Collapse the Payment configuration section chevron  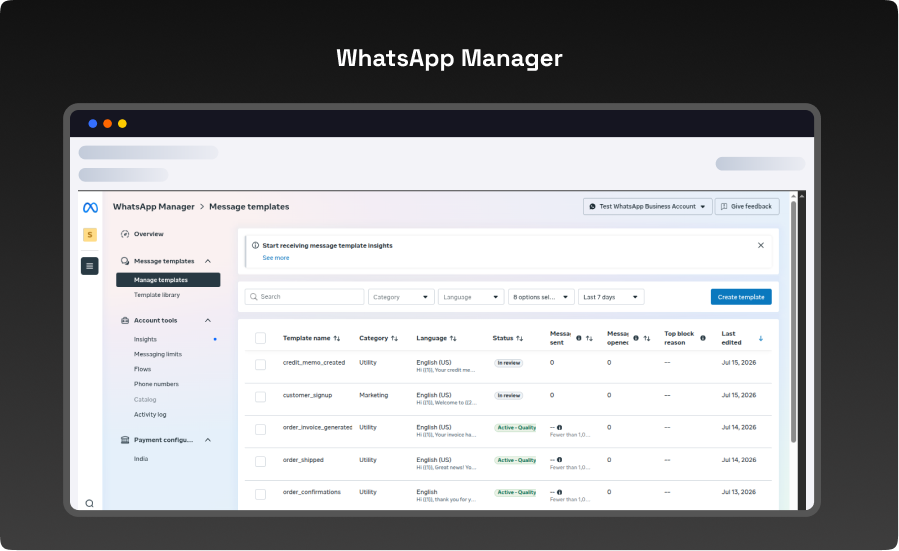pos(208,440)
